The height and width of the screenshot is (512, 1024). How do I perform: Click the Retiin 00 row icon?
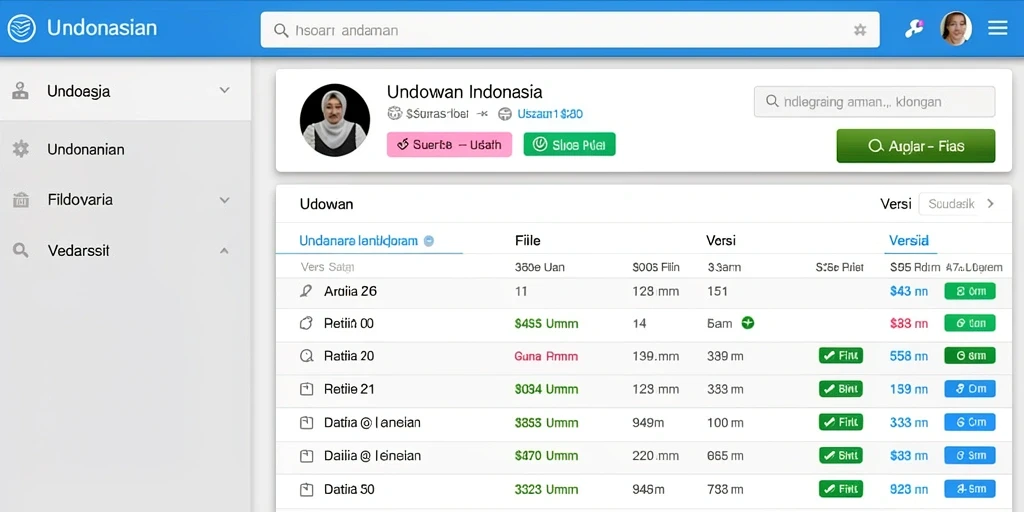[306, 323]
